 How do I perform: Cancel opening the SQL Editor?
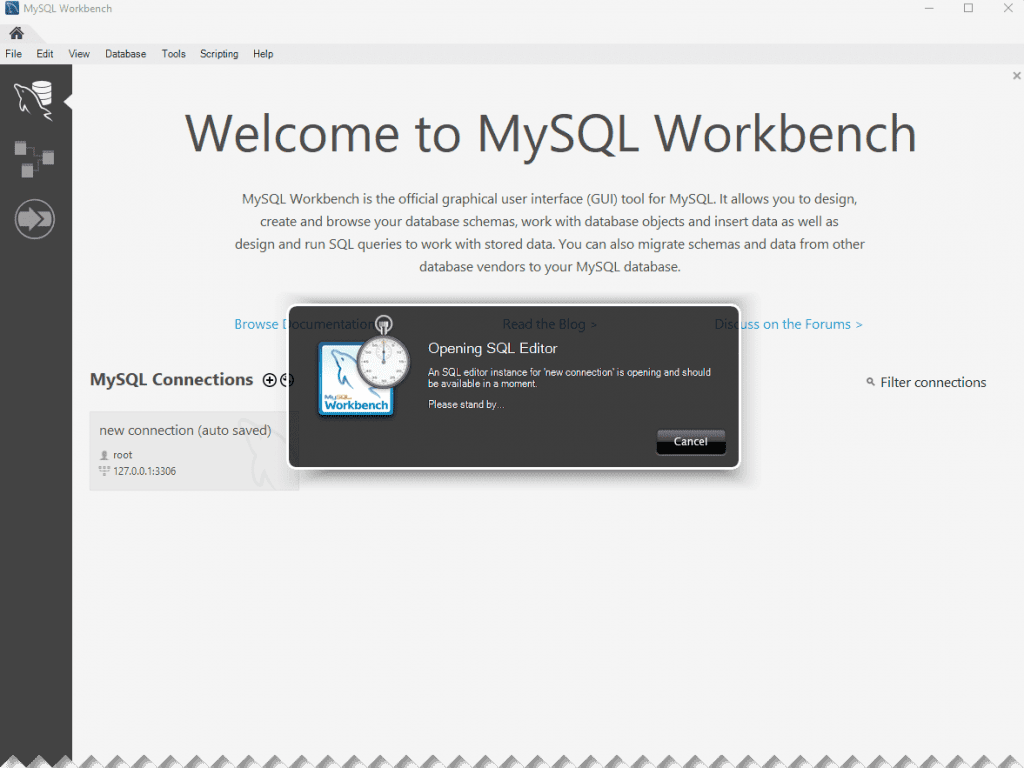click(691, 441)
